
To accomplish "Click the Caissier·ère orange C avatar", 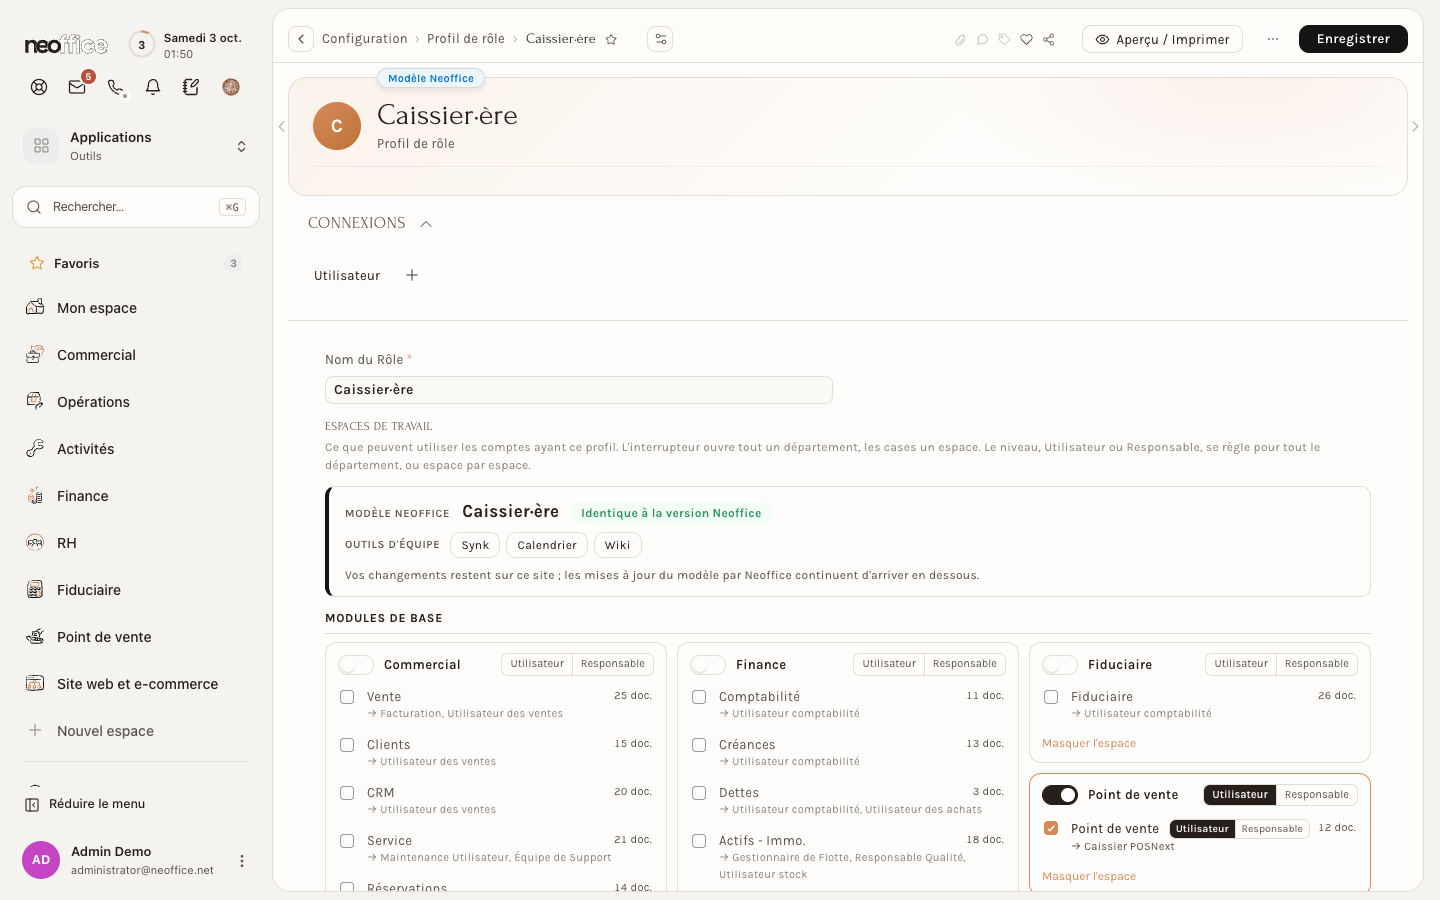I will pos(337,126).
